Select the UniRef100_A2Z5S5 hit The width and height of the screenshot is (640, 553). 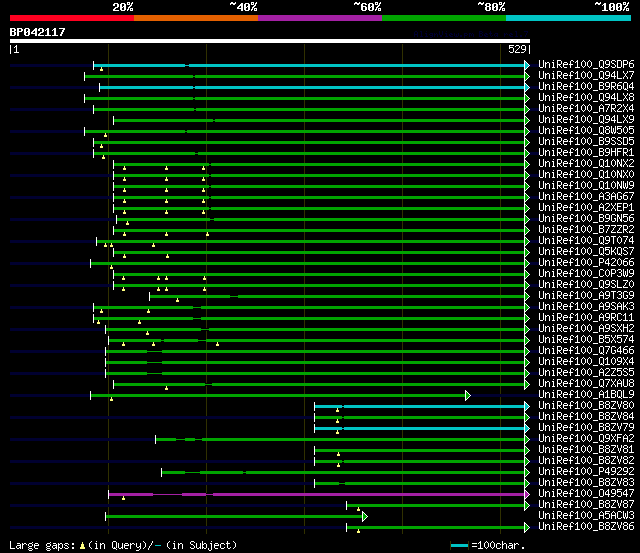click(586, 373)
